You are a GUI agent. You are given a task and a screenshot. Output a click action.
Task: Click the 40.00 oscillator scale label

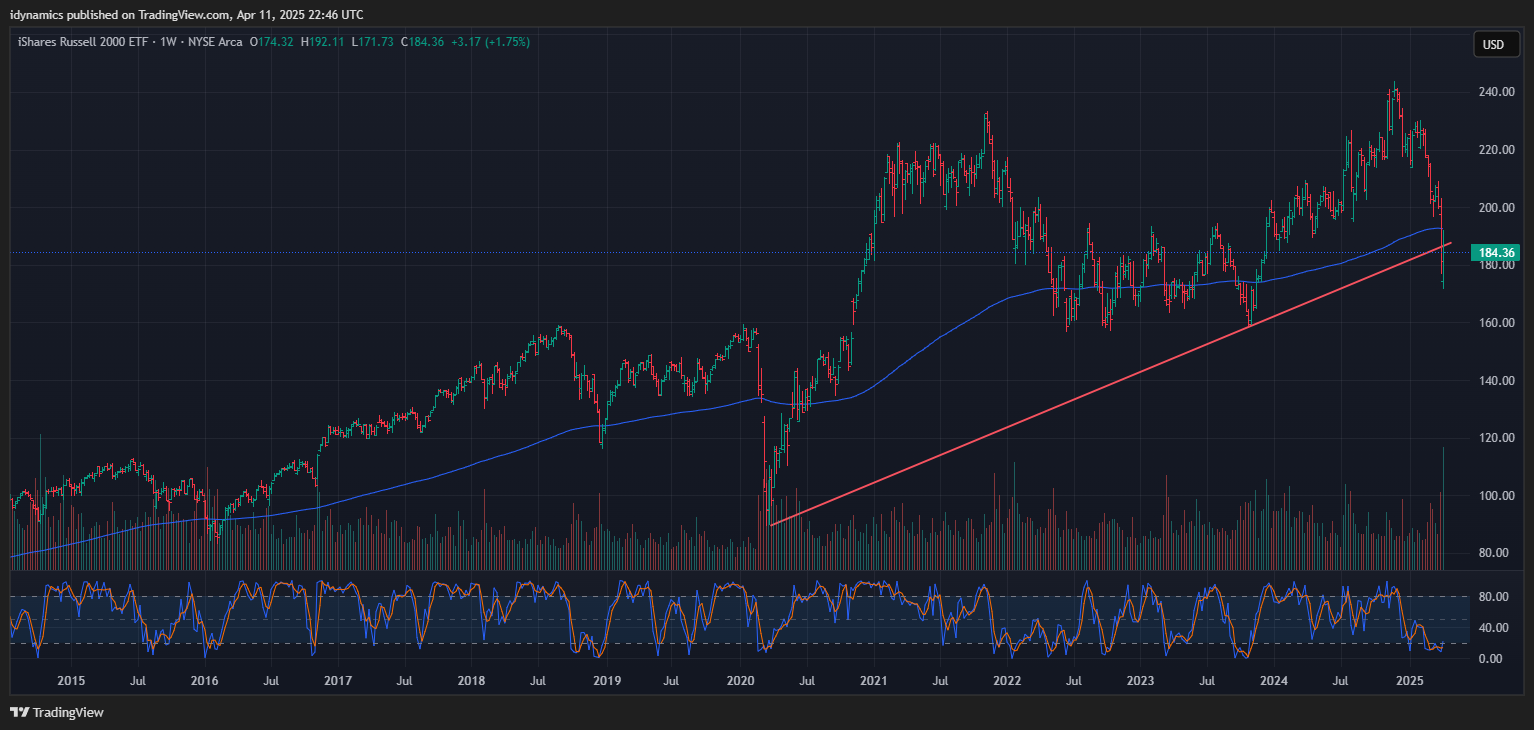click(x=1492, y=628)
